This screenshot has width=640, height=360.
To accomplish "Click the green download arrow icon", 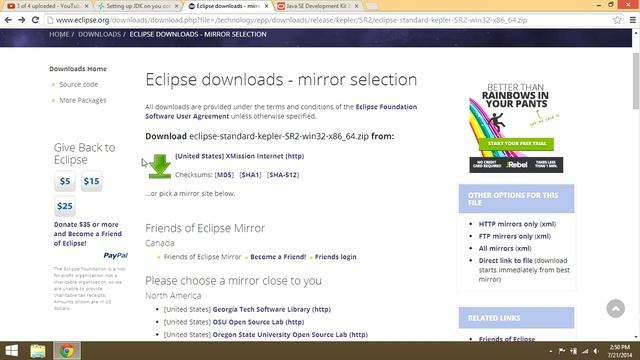I will click(160, 166).
